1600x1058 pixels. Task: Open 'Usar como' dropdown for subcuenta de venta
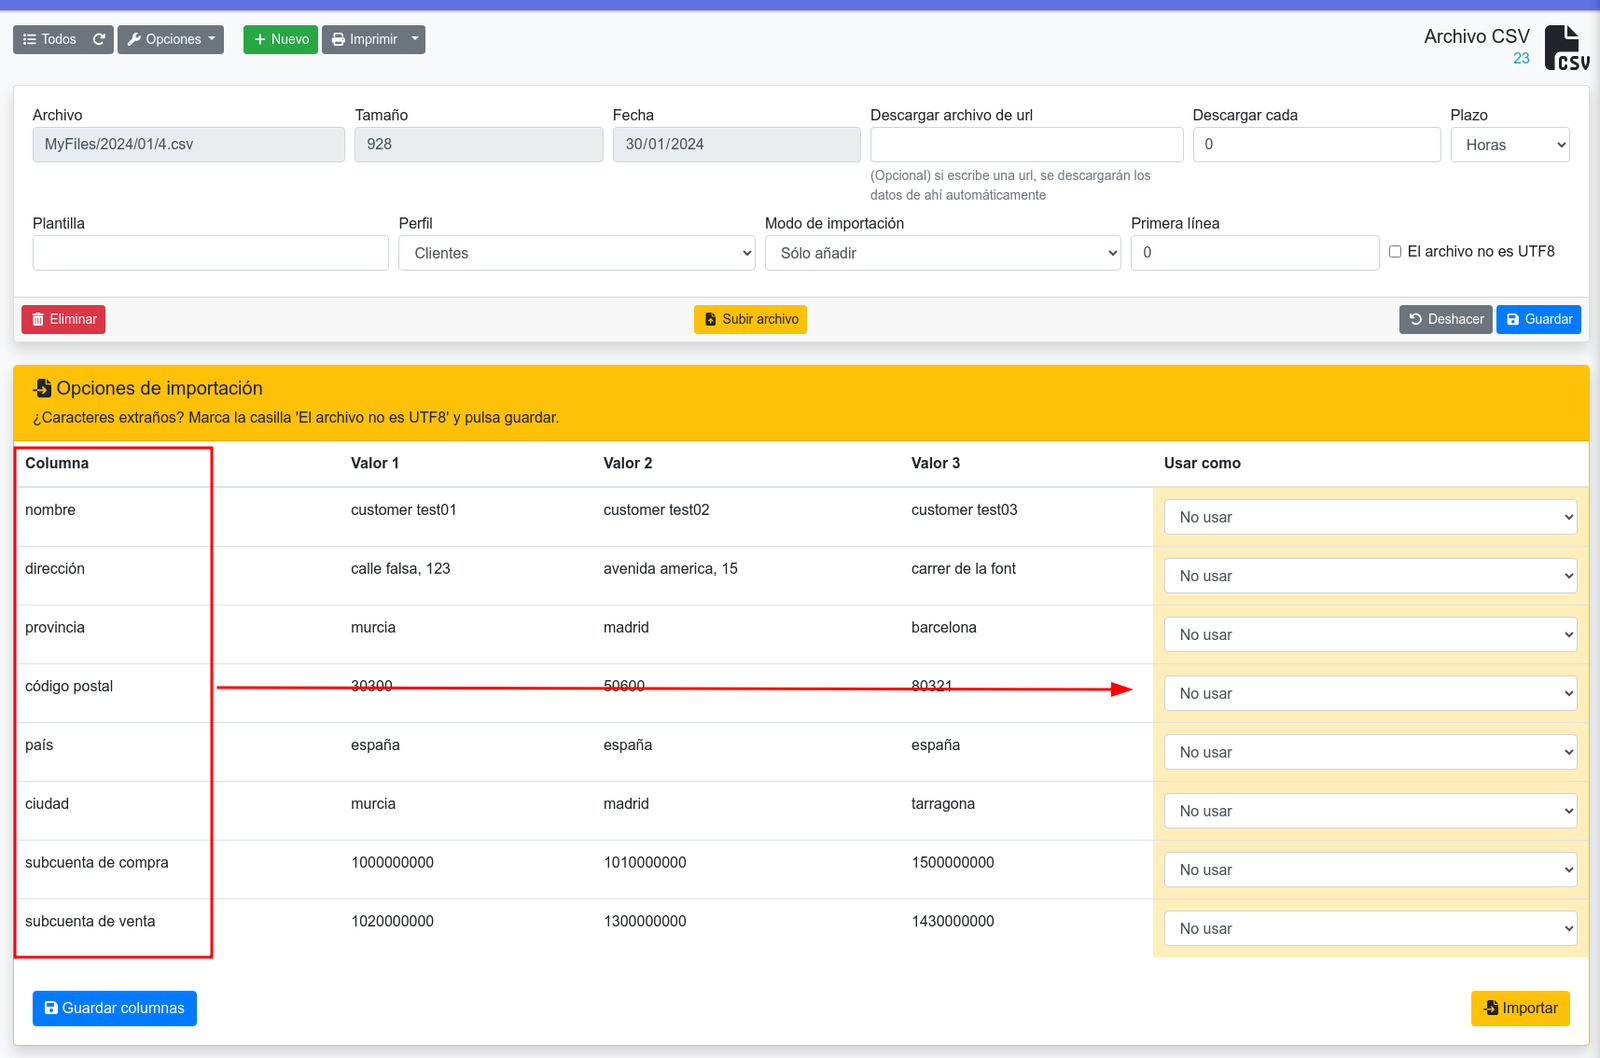[1371, 929]
